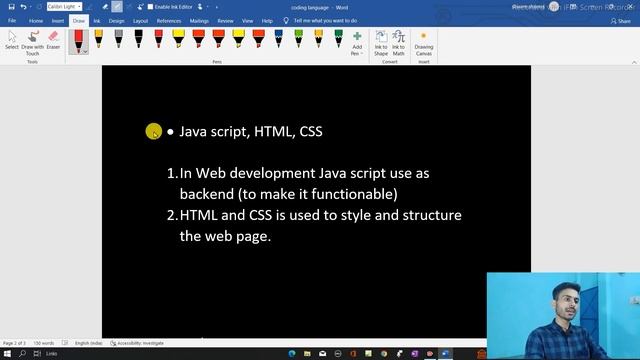This screenshot has width=640, height=360.
Task: Click the user account avatar in the title bar
Action: click(x=554, y=7)
